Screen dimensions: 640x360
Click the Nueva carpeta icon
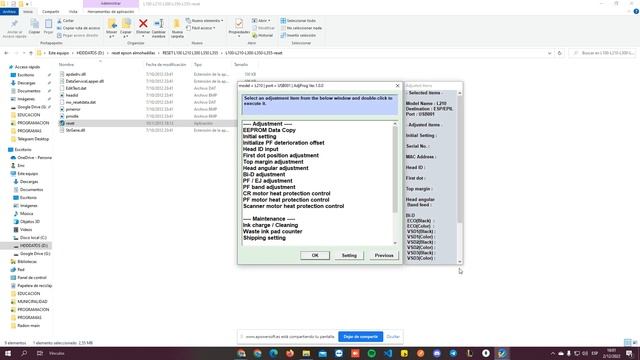[177, 24]
